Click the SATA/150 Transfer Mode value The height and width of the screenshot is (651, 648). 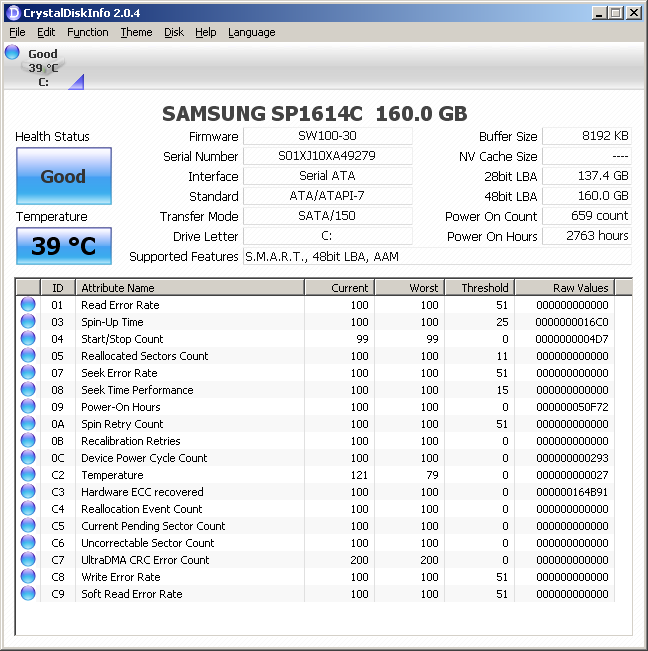pos(328,216)
